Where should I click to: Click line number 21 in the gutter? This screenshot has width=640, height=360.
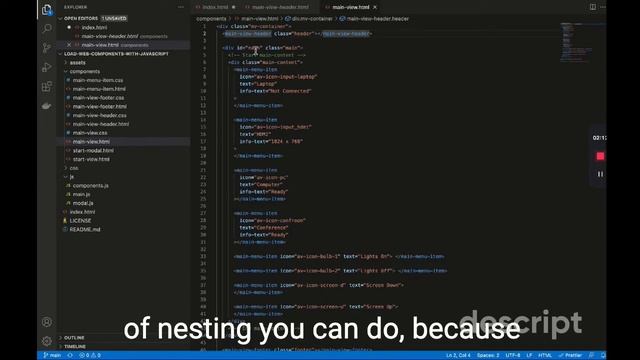[x=203, y=170]
